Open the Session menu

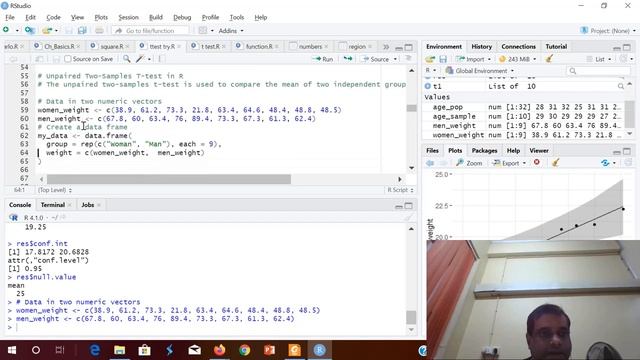(x=128, y=17)
